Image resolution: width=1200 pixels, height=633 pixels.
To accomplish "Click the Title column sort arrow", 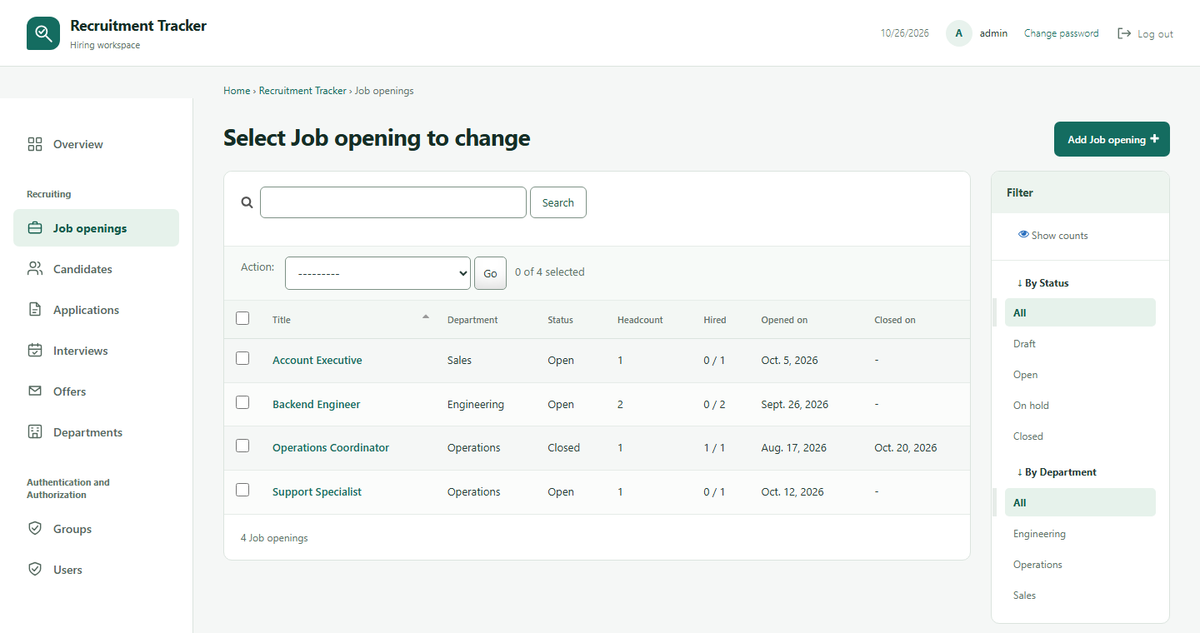I will coord(426,317).
